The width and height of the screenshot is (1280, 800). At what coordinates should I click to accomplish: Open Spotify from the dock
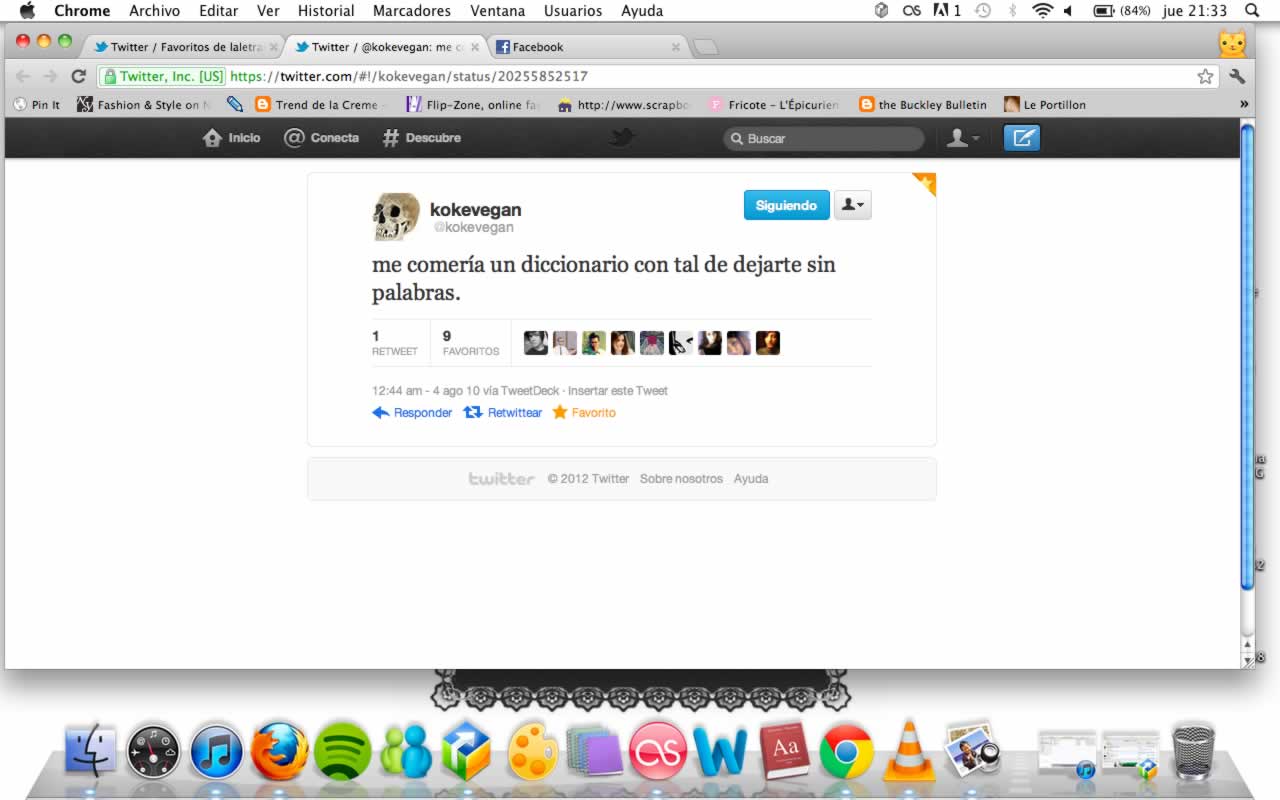click(x=342, y=752)
